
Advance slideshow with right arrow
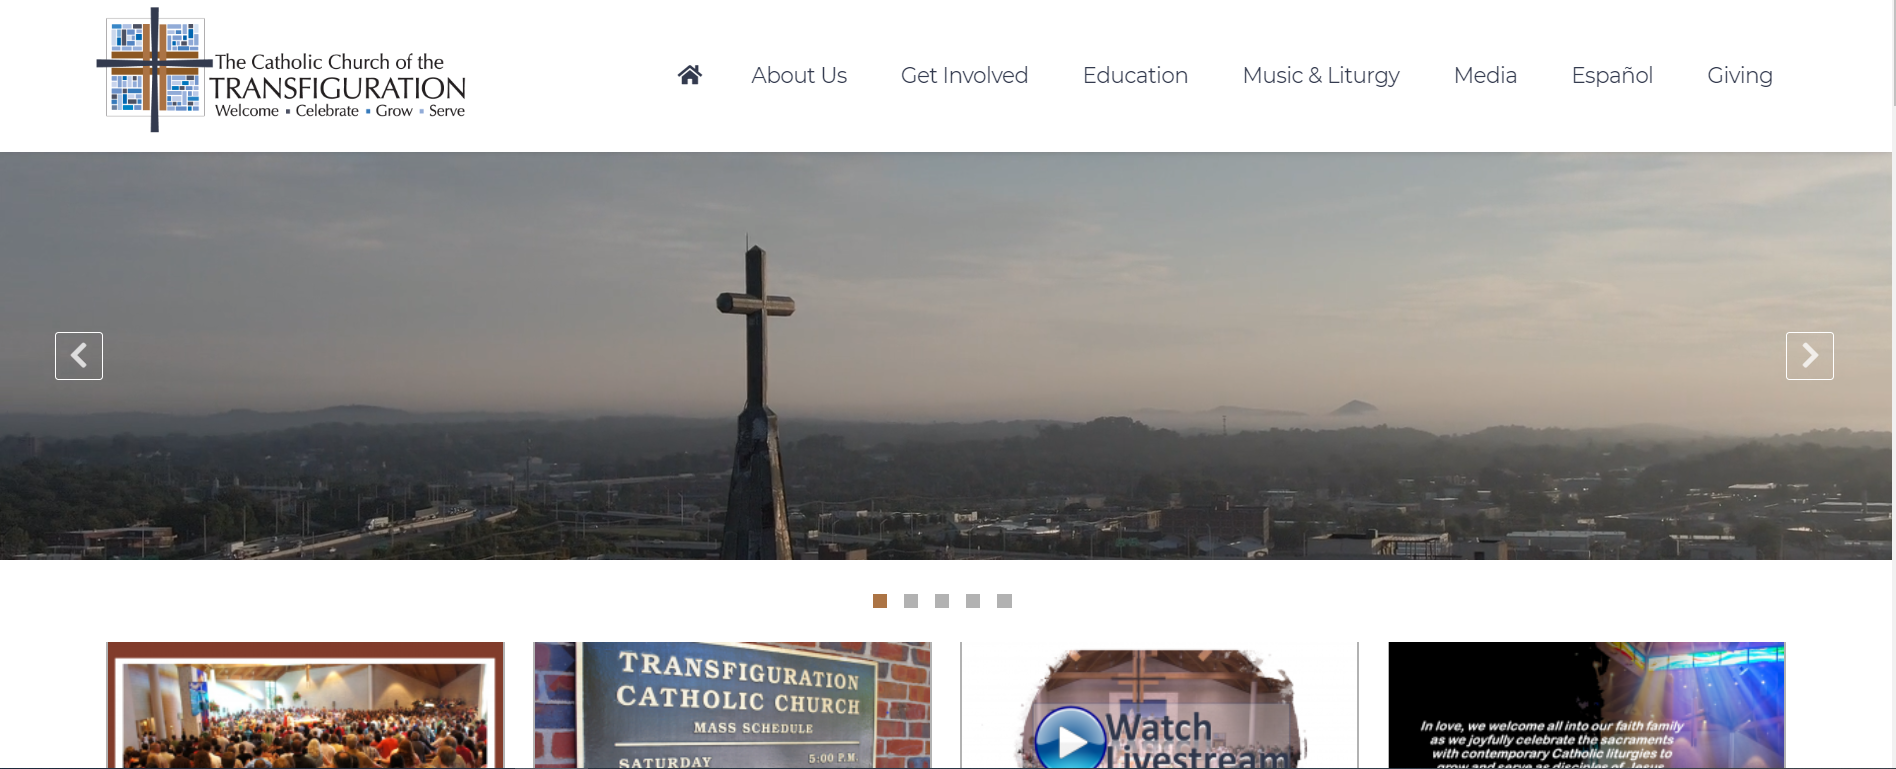point(1809,356)
